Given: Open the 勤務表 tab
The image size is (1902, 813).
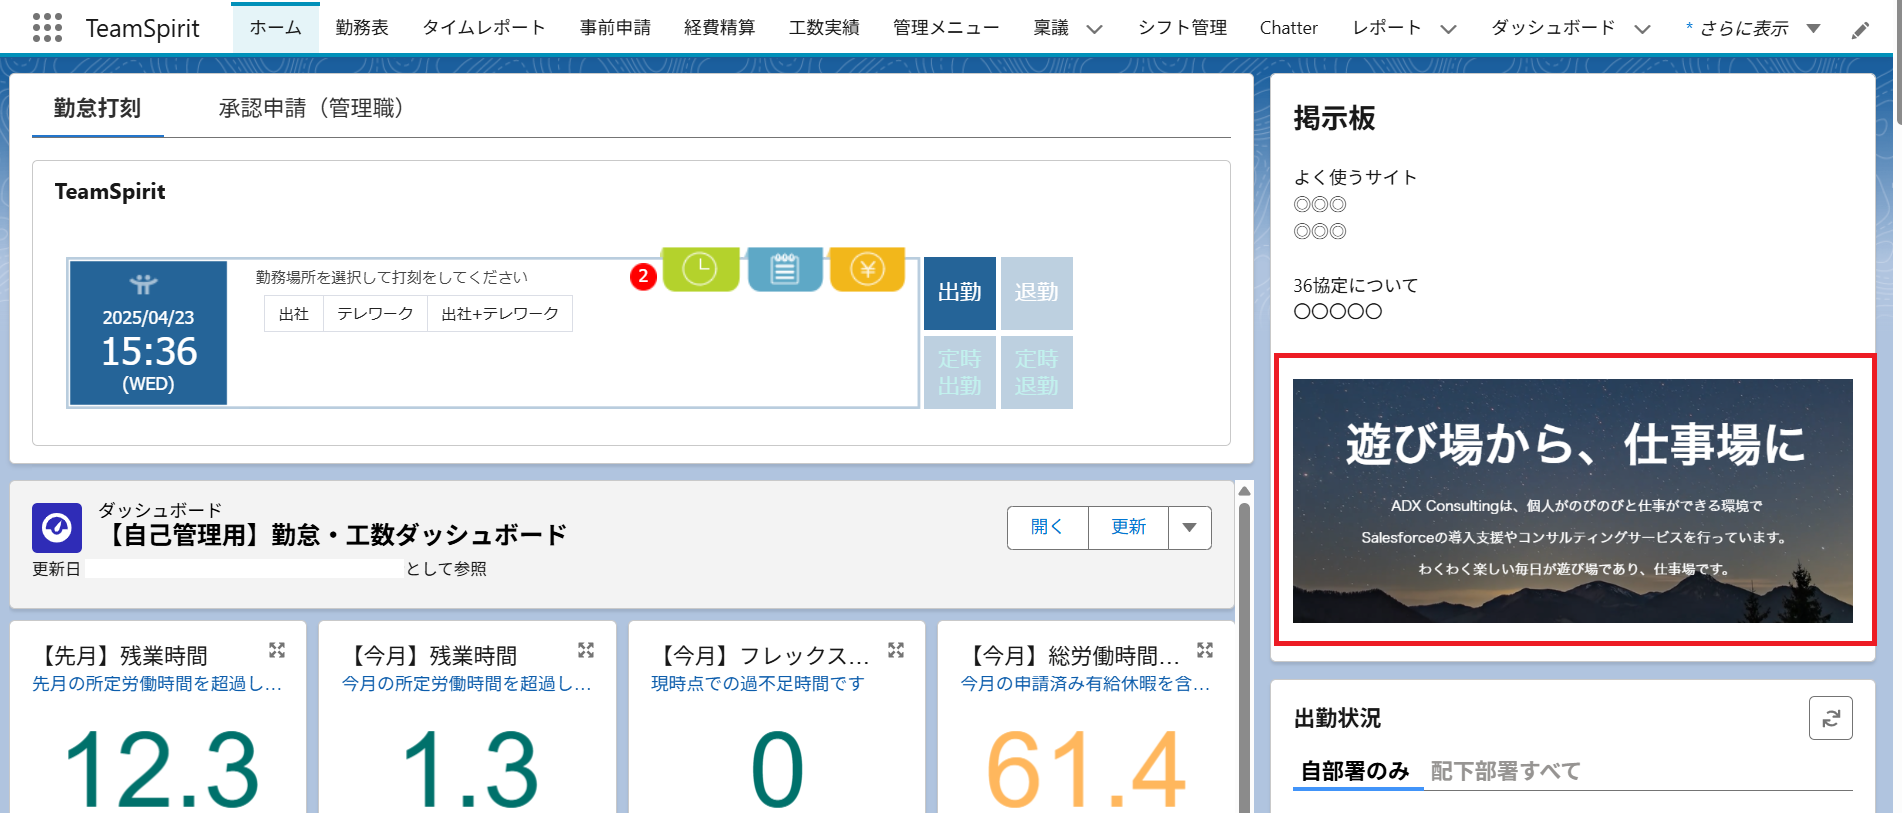Looking at the screenshot, I should click(362, 28).
